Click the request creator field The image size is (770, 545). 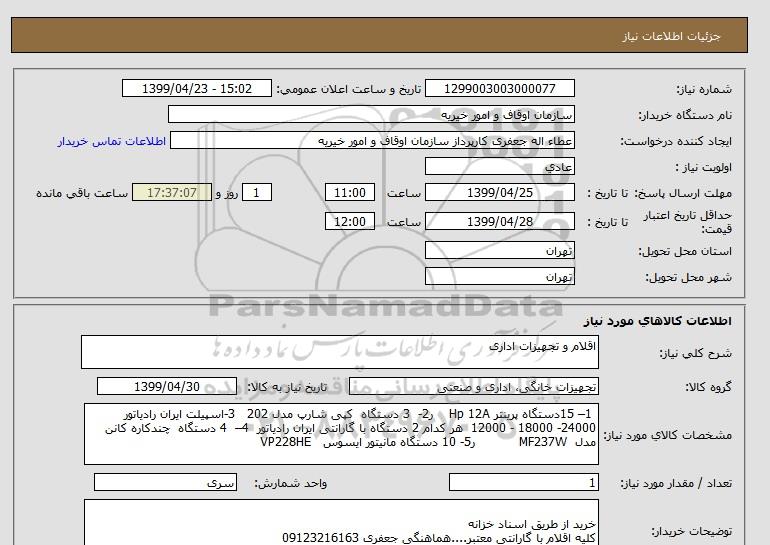click(372, 141)
